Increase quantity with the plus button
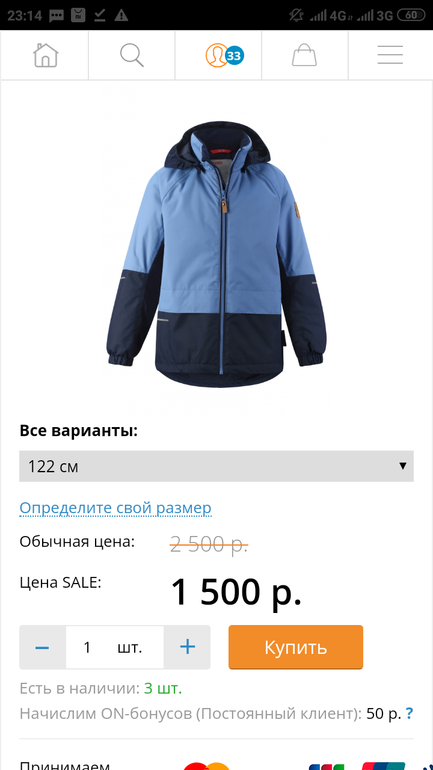Screen dimensions: 433x770 pos(187,647)
